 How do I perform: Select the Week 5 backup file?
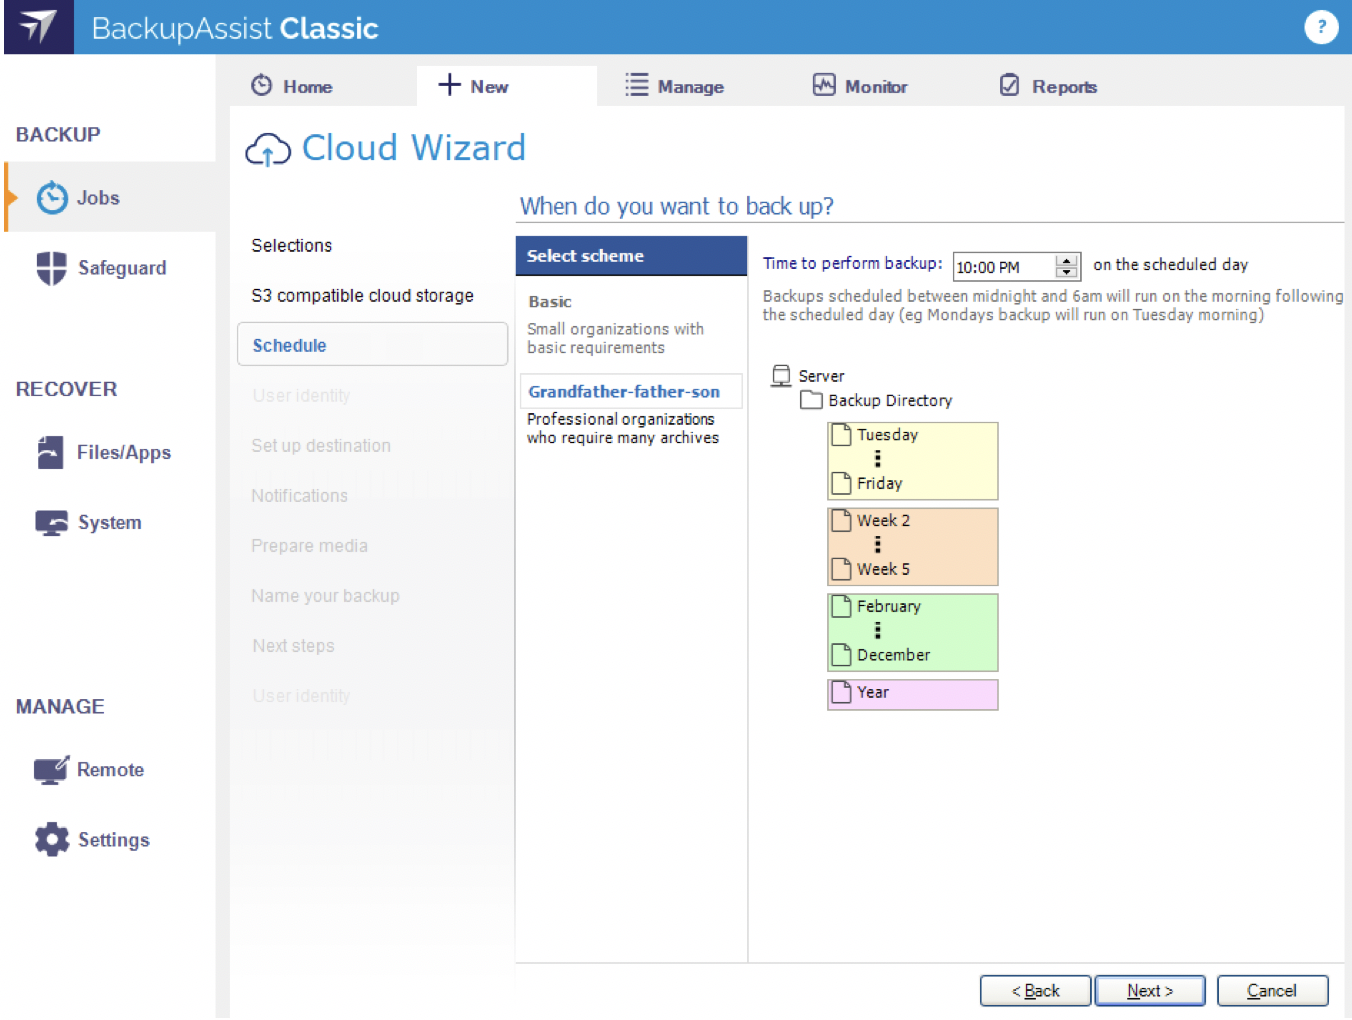[872, 569]
